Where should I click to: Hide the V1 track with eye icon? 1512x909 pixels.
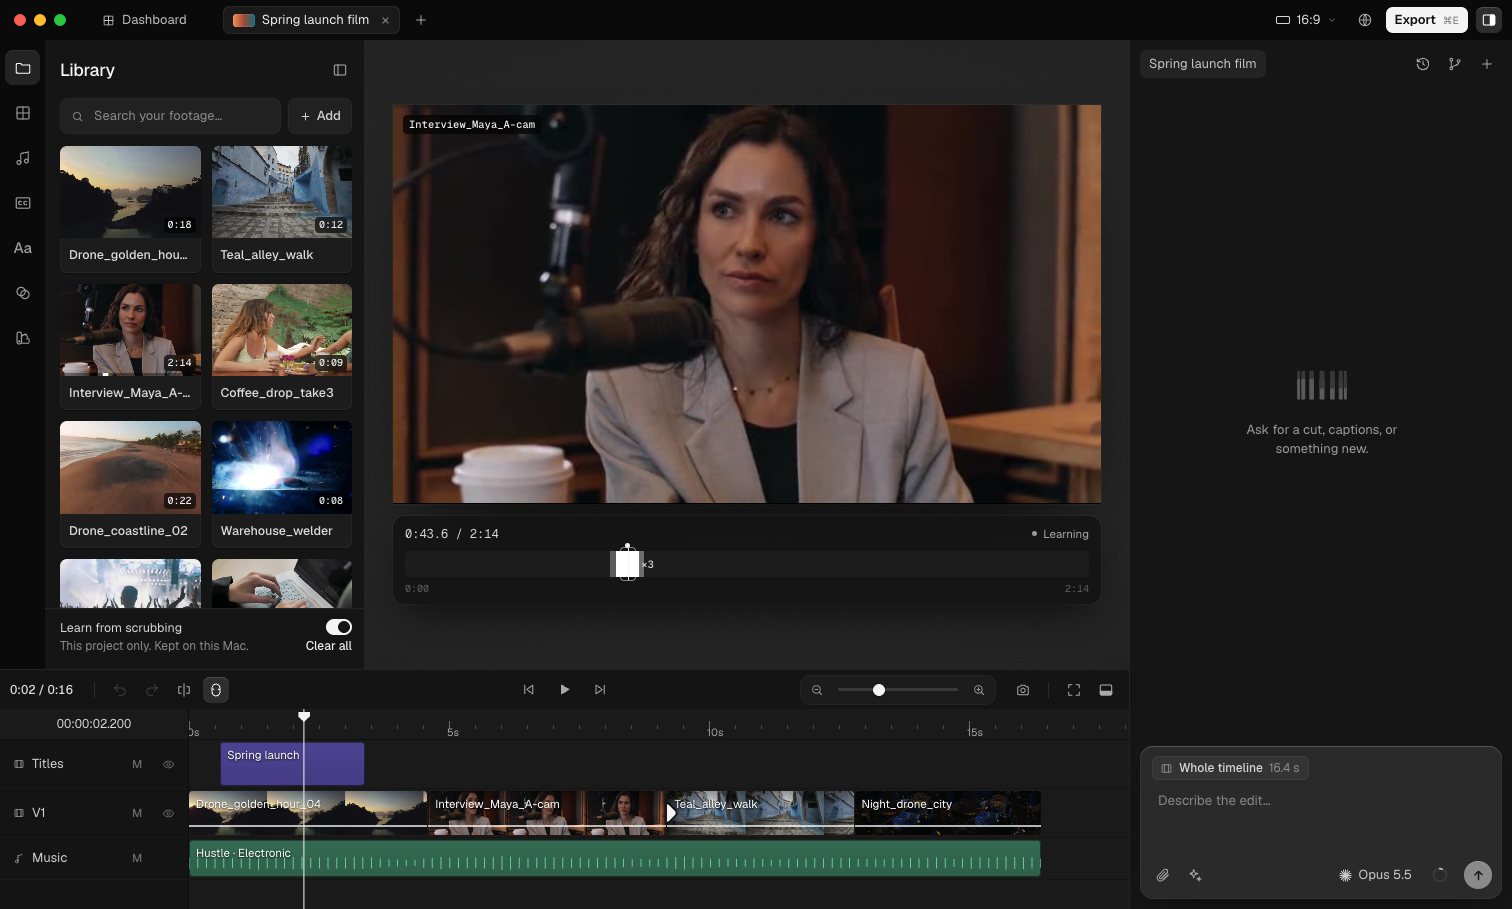[x=168, y=813]
